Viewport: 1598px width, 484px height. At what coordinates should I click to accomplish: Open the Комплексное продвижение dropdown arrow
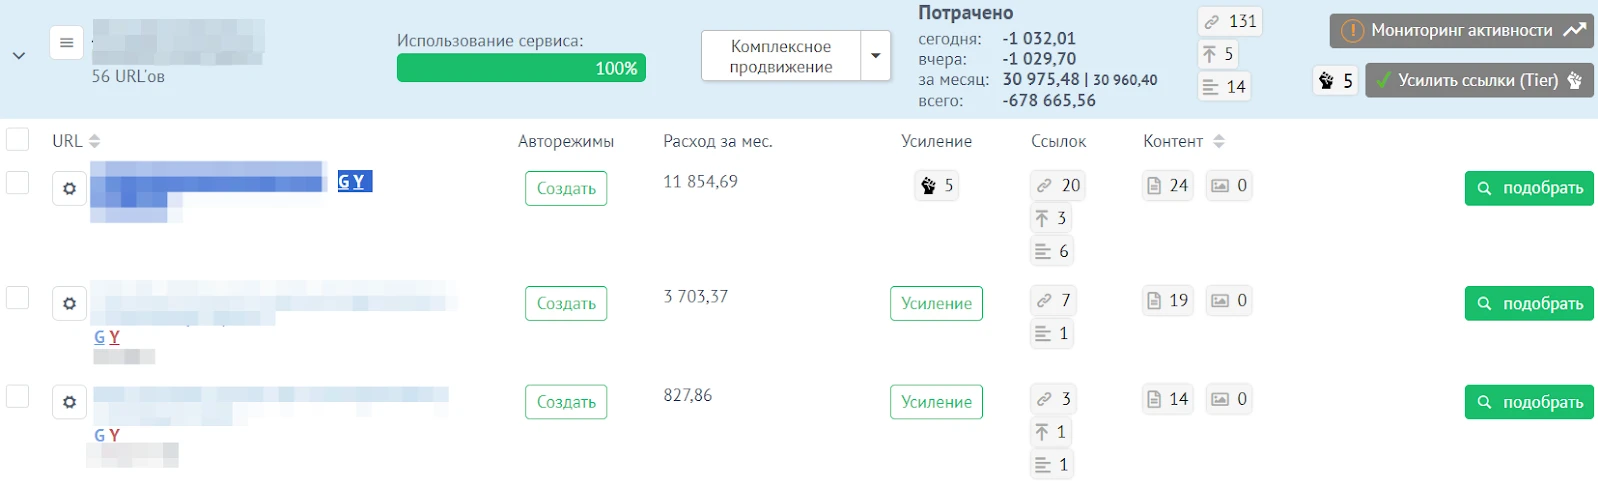[x=876, y=56]
